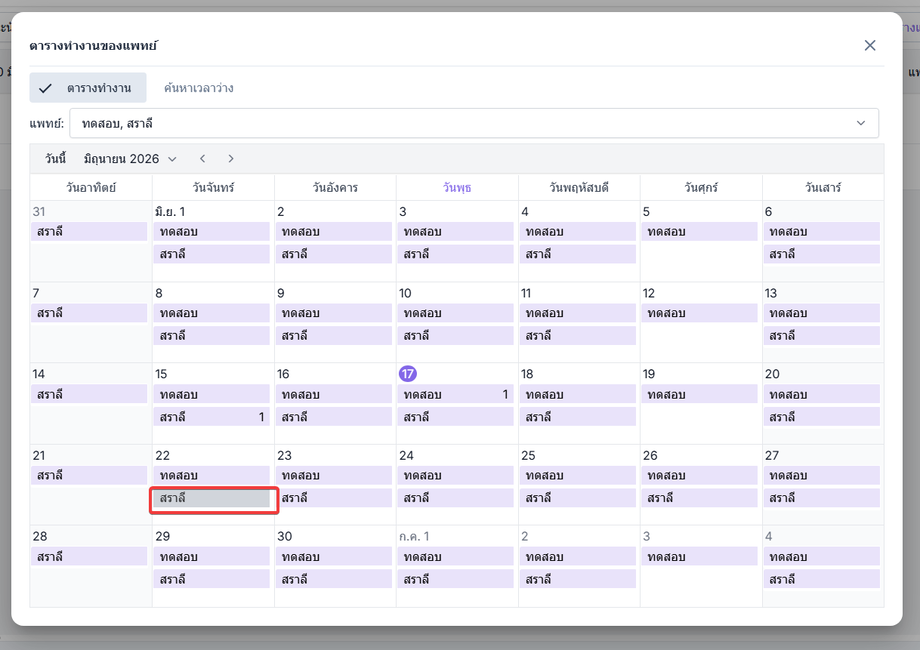Select สราลี entry on June 17
This screenshot has height=650, width=920.
point(455,417)
